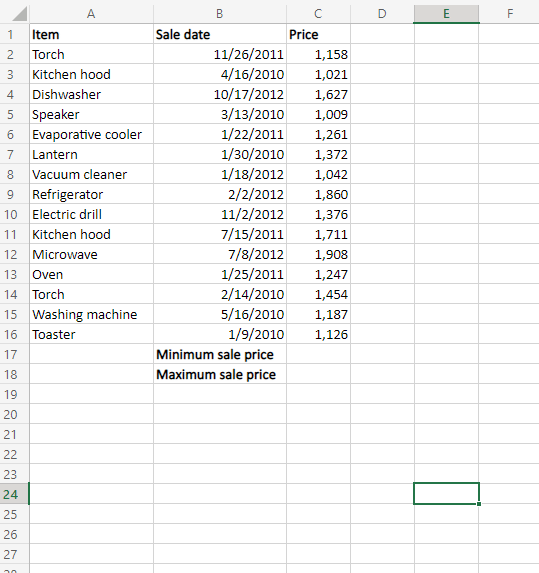This screenshot has width=539, height=573.
Task: Select the price 1,908
Action: point(318,254)
